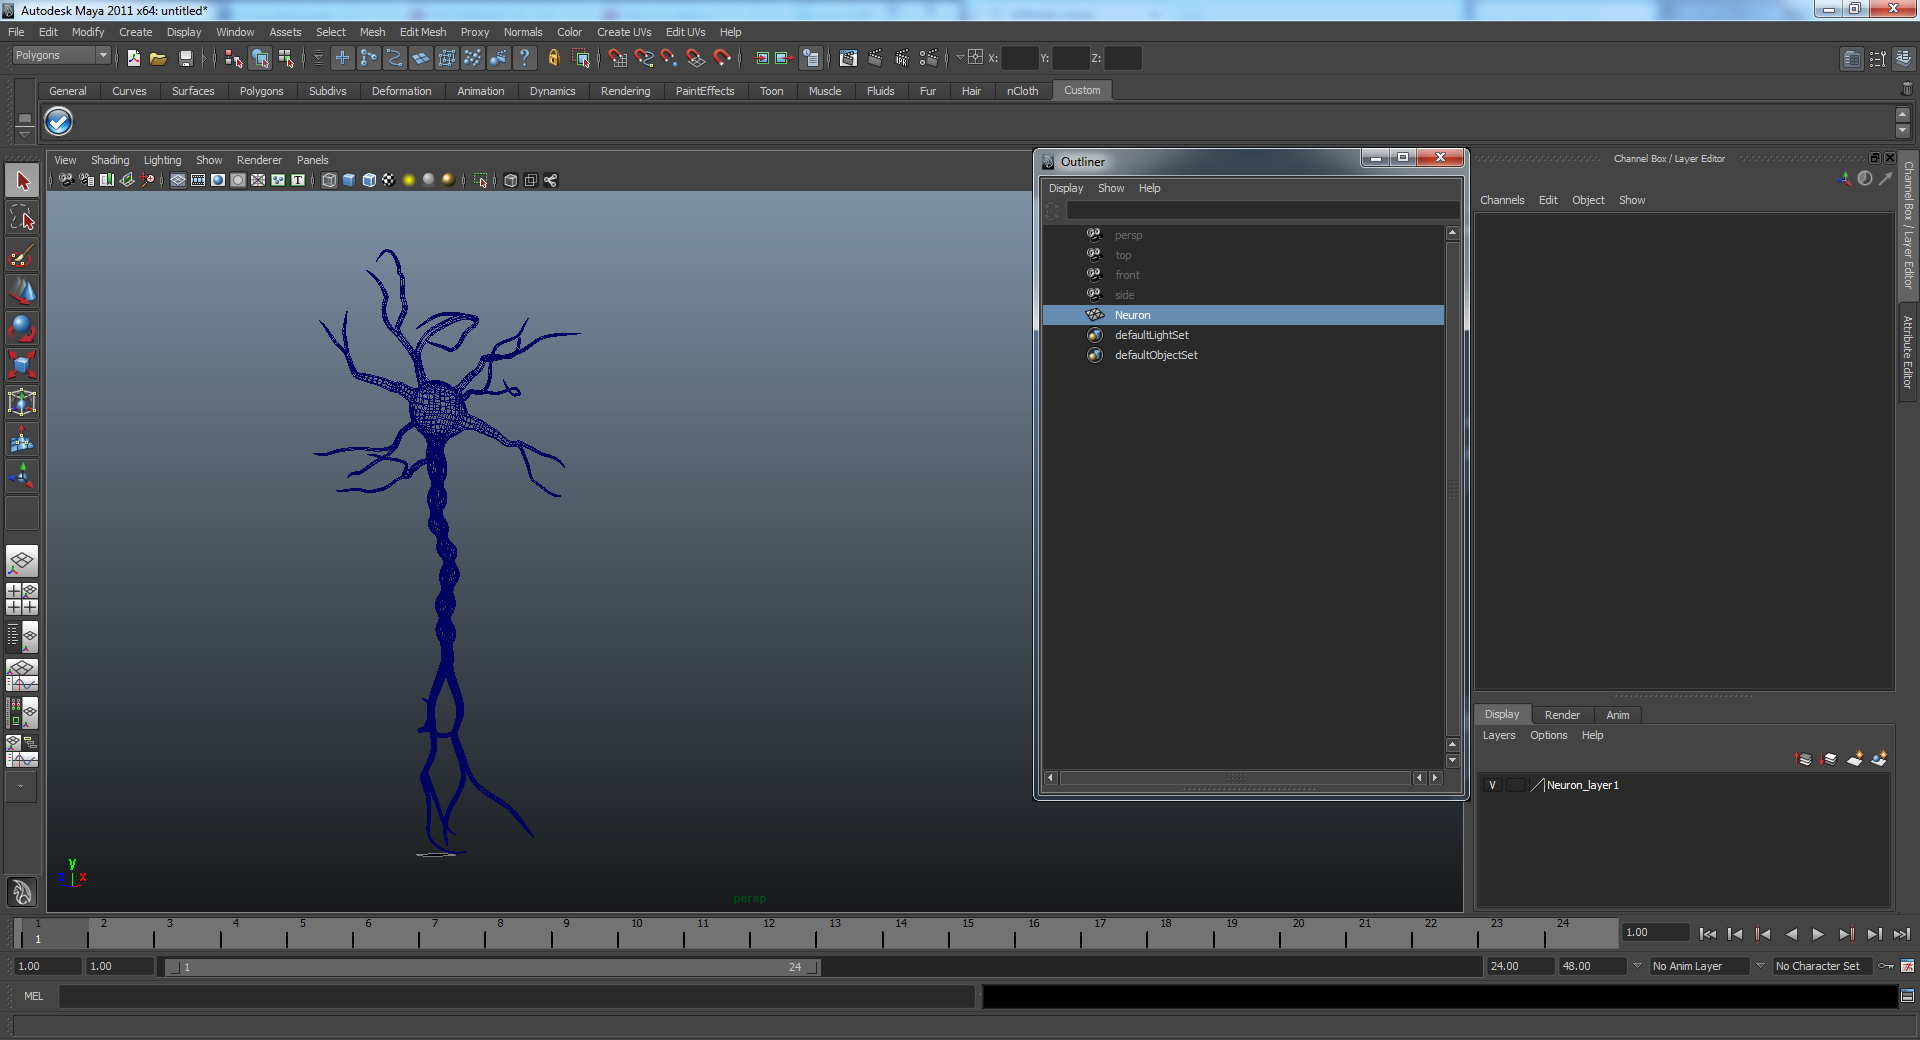The height and width of the screenshot is (1040, 1920).
Task: Select defaultLightSet in the Outliner
Action: click(x=1243, y=335)
